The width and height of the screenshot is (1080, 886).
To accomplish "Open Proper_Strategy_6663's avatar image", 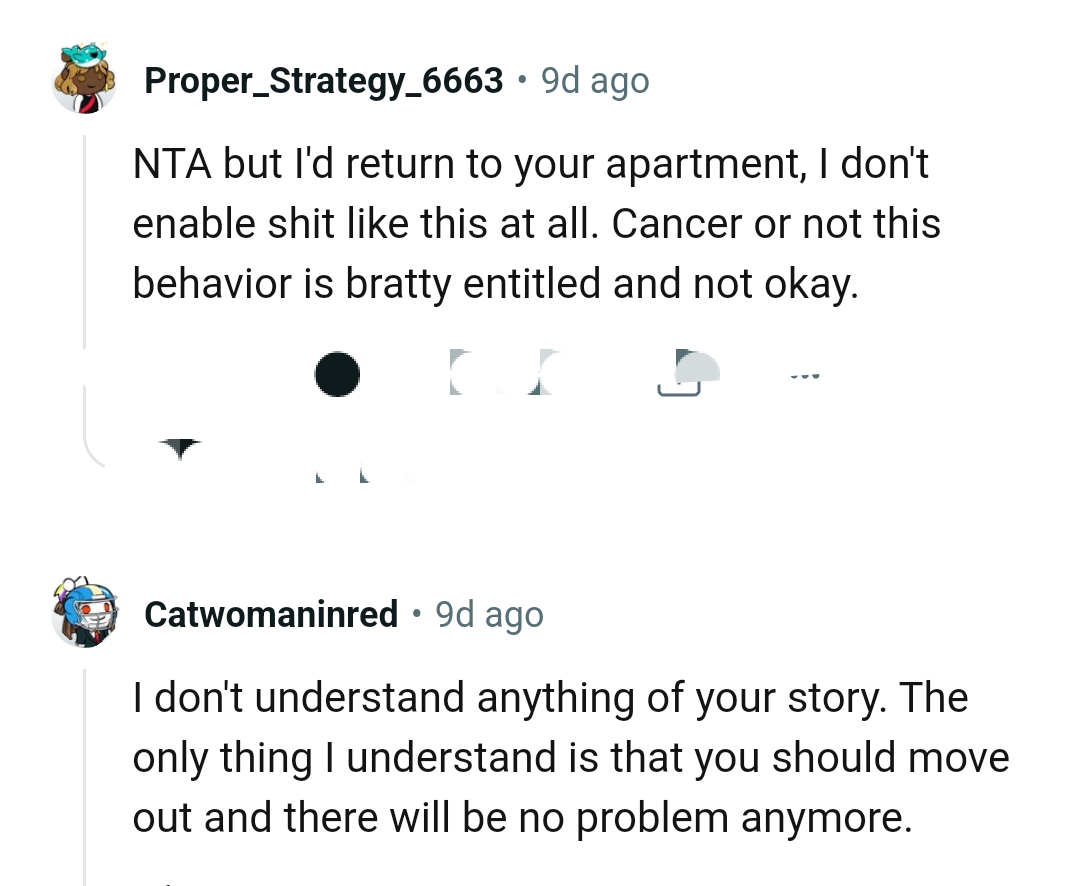I will point(85,80).
